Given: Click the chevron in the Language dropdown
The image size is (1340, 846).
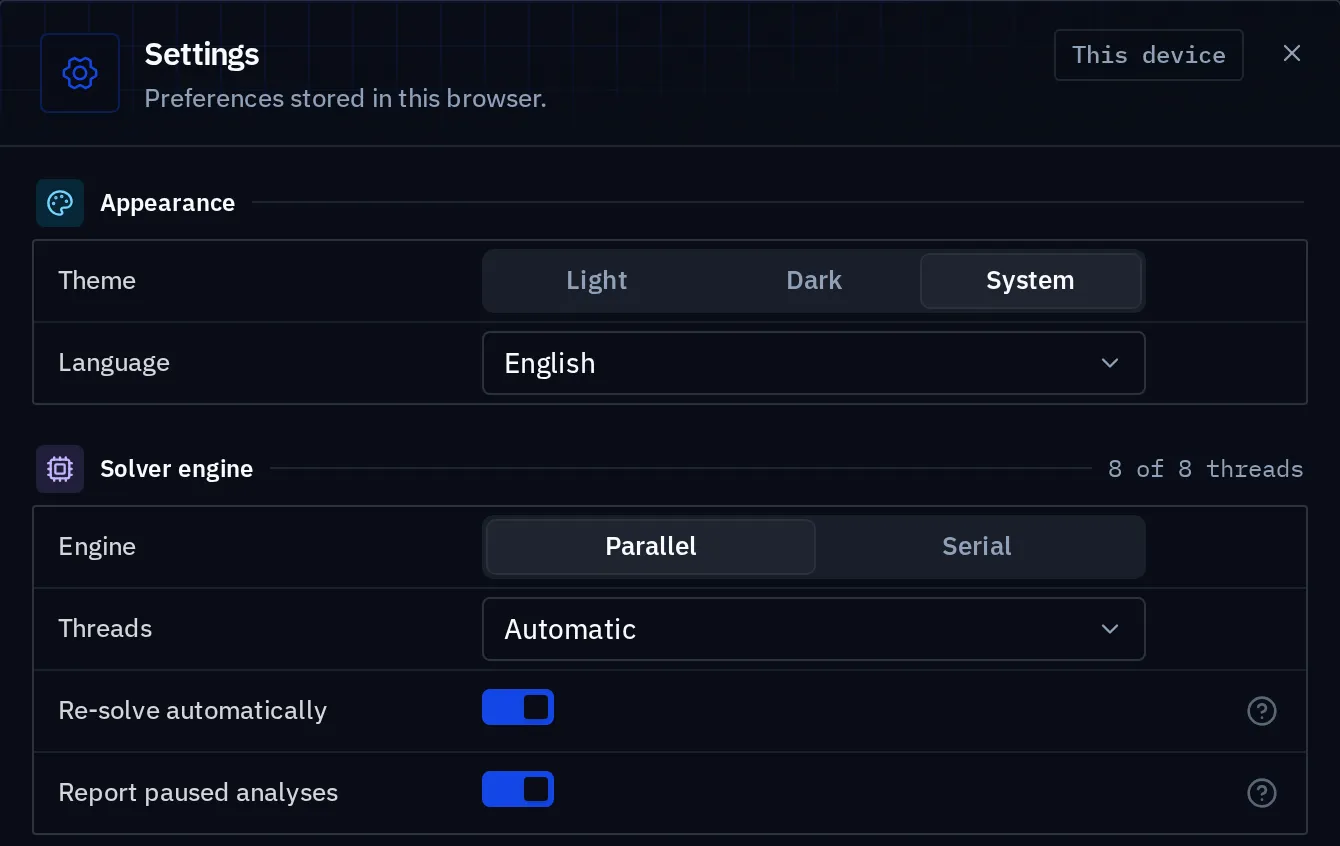Looking at the screenshot, I should (1109, 363).
